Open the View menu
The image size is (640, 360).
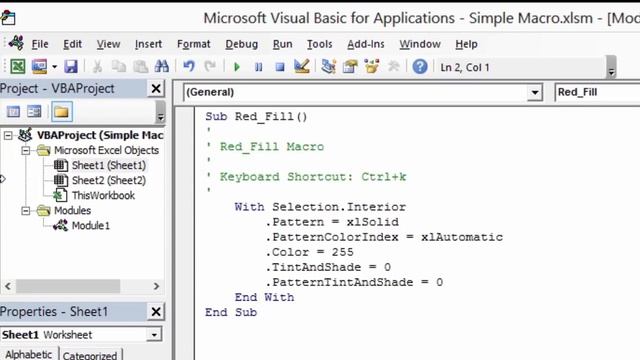108,44
